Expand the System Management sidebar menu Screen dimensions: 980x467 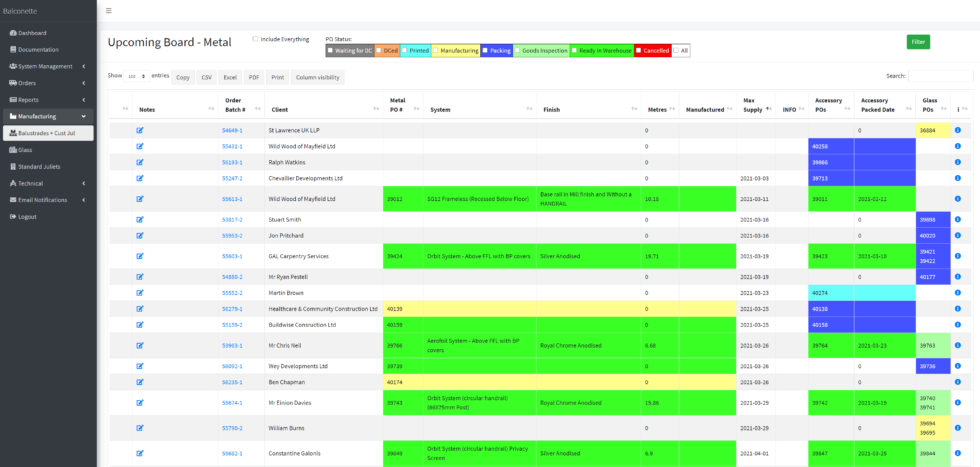pos(48,66)
